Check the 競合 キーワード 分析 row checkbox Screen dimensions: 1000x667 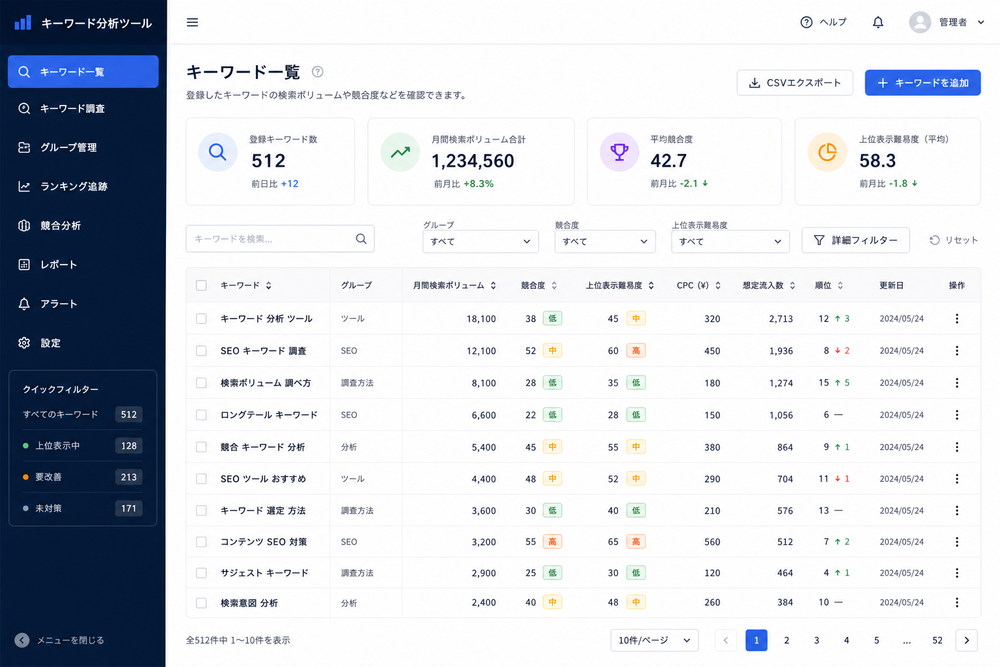[201, 447]
